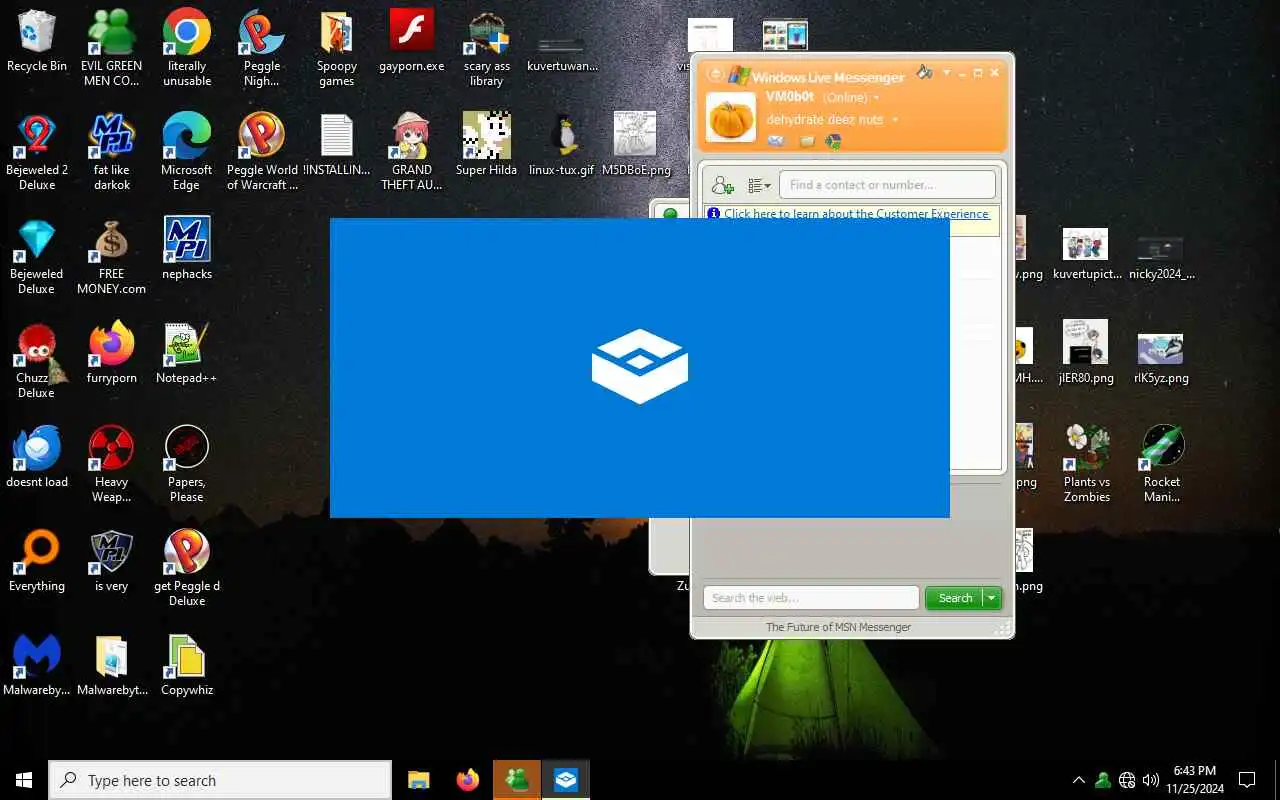Select the linux-tux.gif file
The width and height of the screenshot is (1280, 800).
tap(561, 146)
